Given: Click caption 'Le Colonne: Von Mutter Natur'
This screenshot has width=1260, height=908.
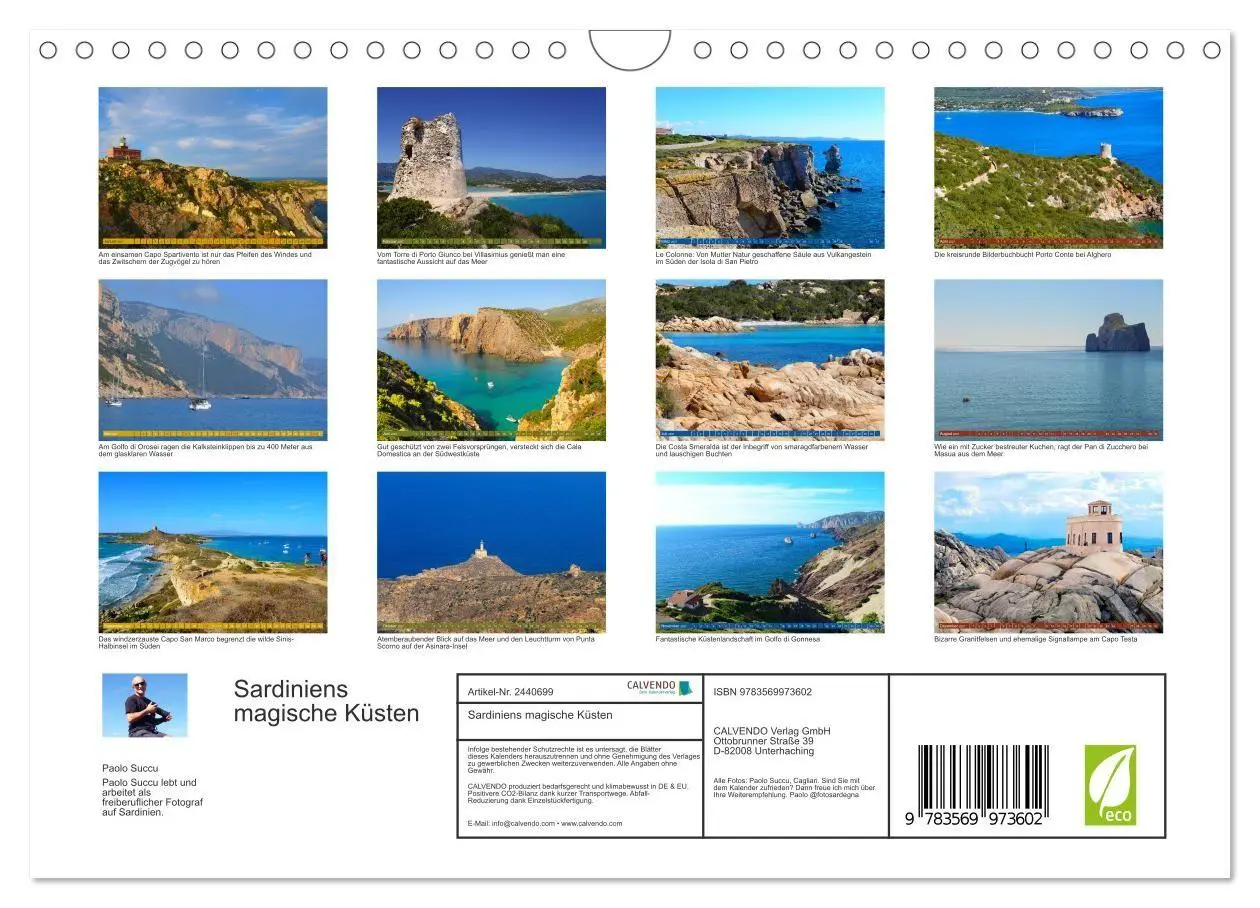Looking at the screenshot, I should click(x=763, y=258).
